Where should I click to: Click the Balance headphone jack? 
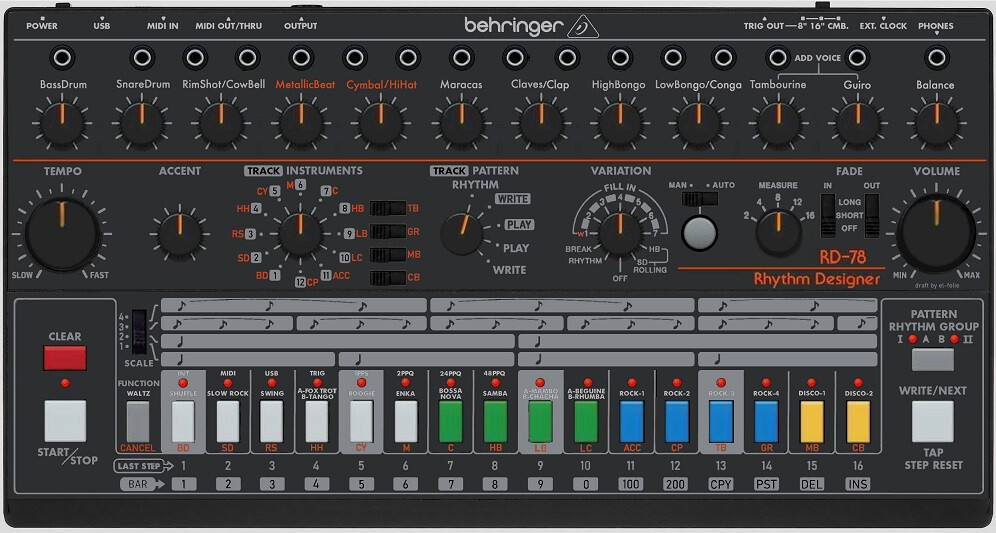[x=936, y=58]
